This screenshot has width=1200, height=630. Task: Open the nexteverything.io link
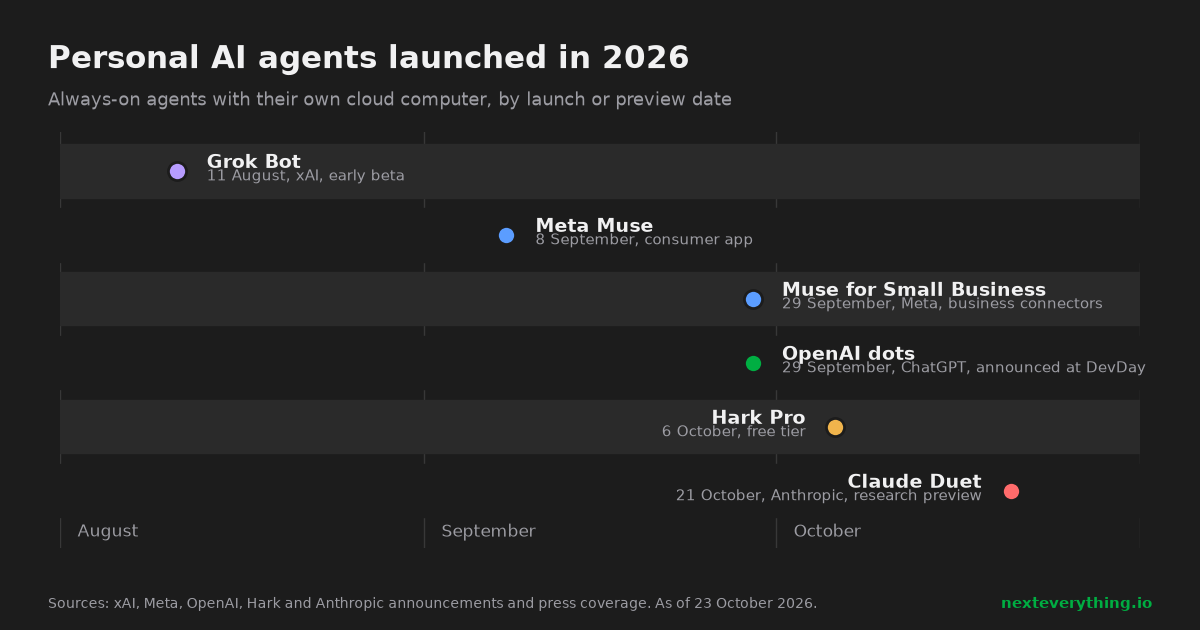tap(1076, 603)
